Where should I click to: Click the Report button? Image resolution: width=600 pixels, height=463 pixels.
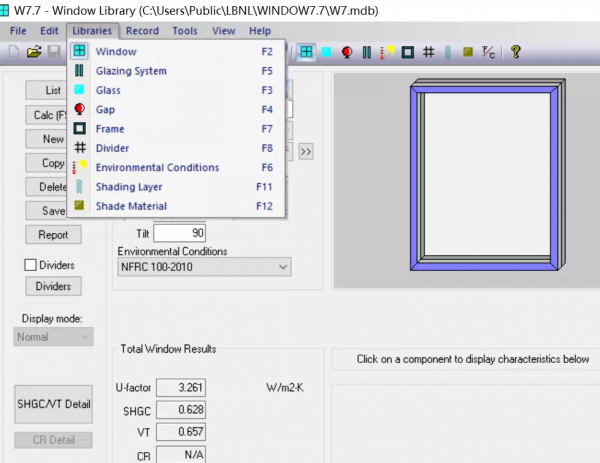coord(54,235)
